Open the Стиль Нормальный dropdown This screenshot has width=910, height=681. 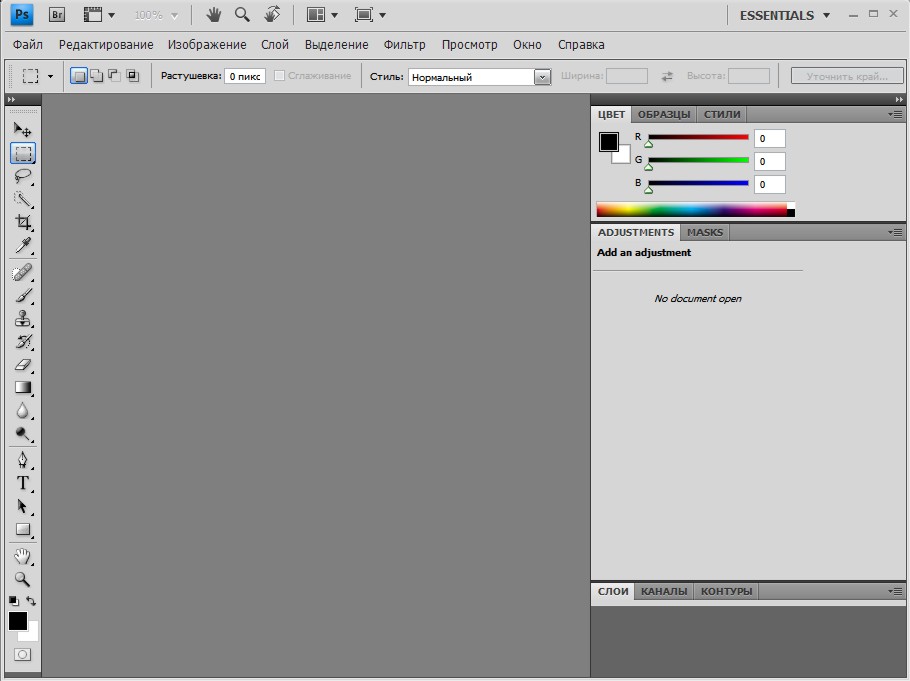pos(479,77)
